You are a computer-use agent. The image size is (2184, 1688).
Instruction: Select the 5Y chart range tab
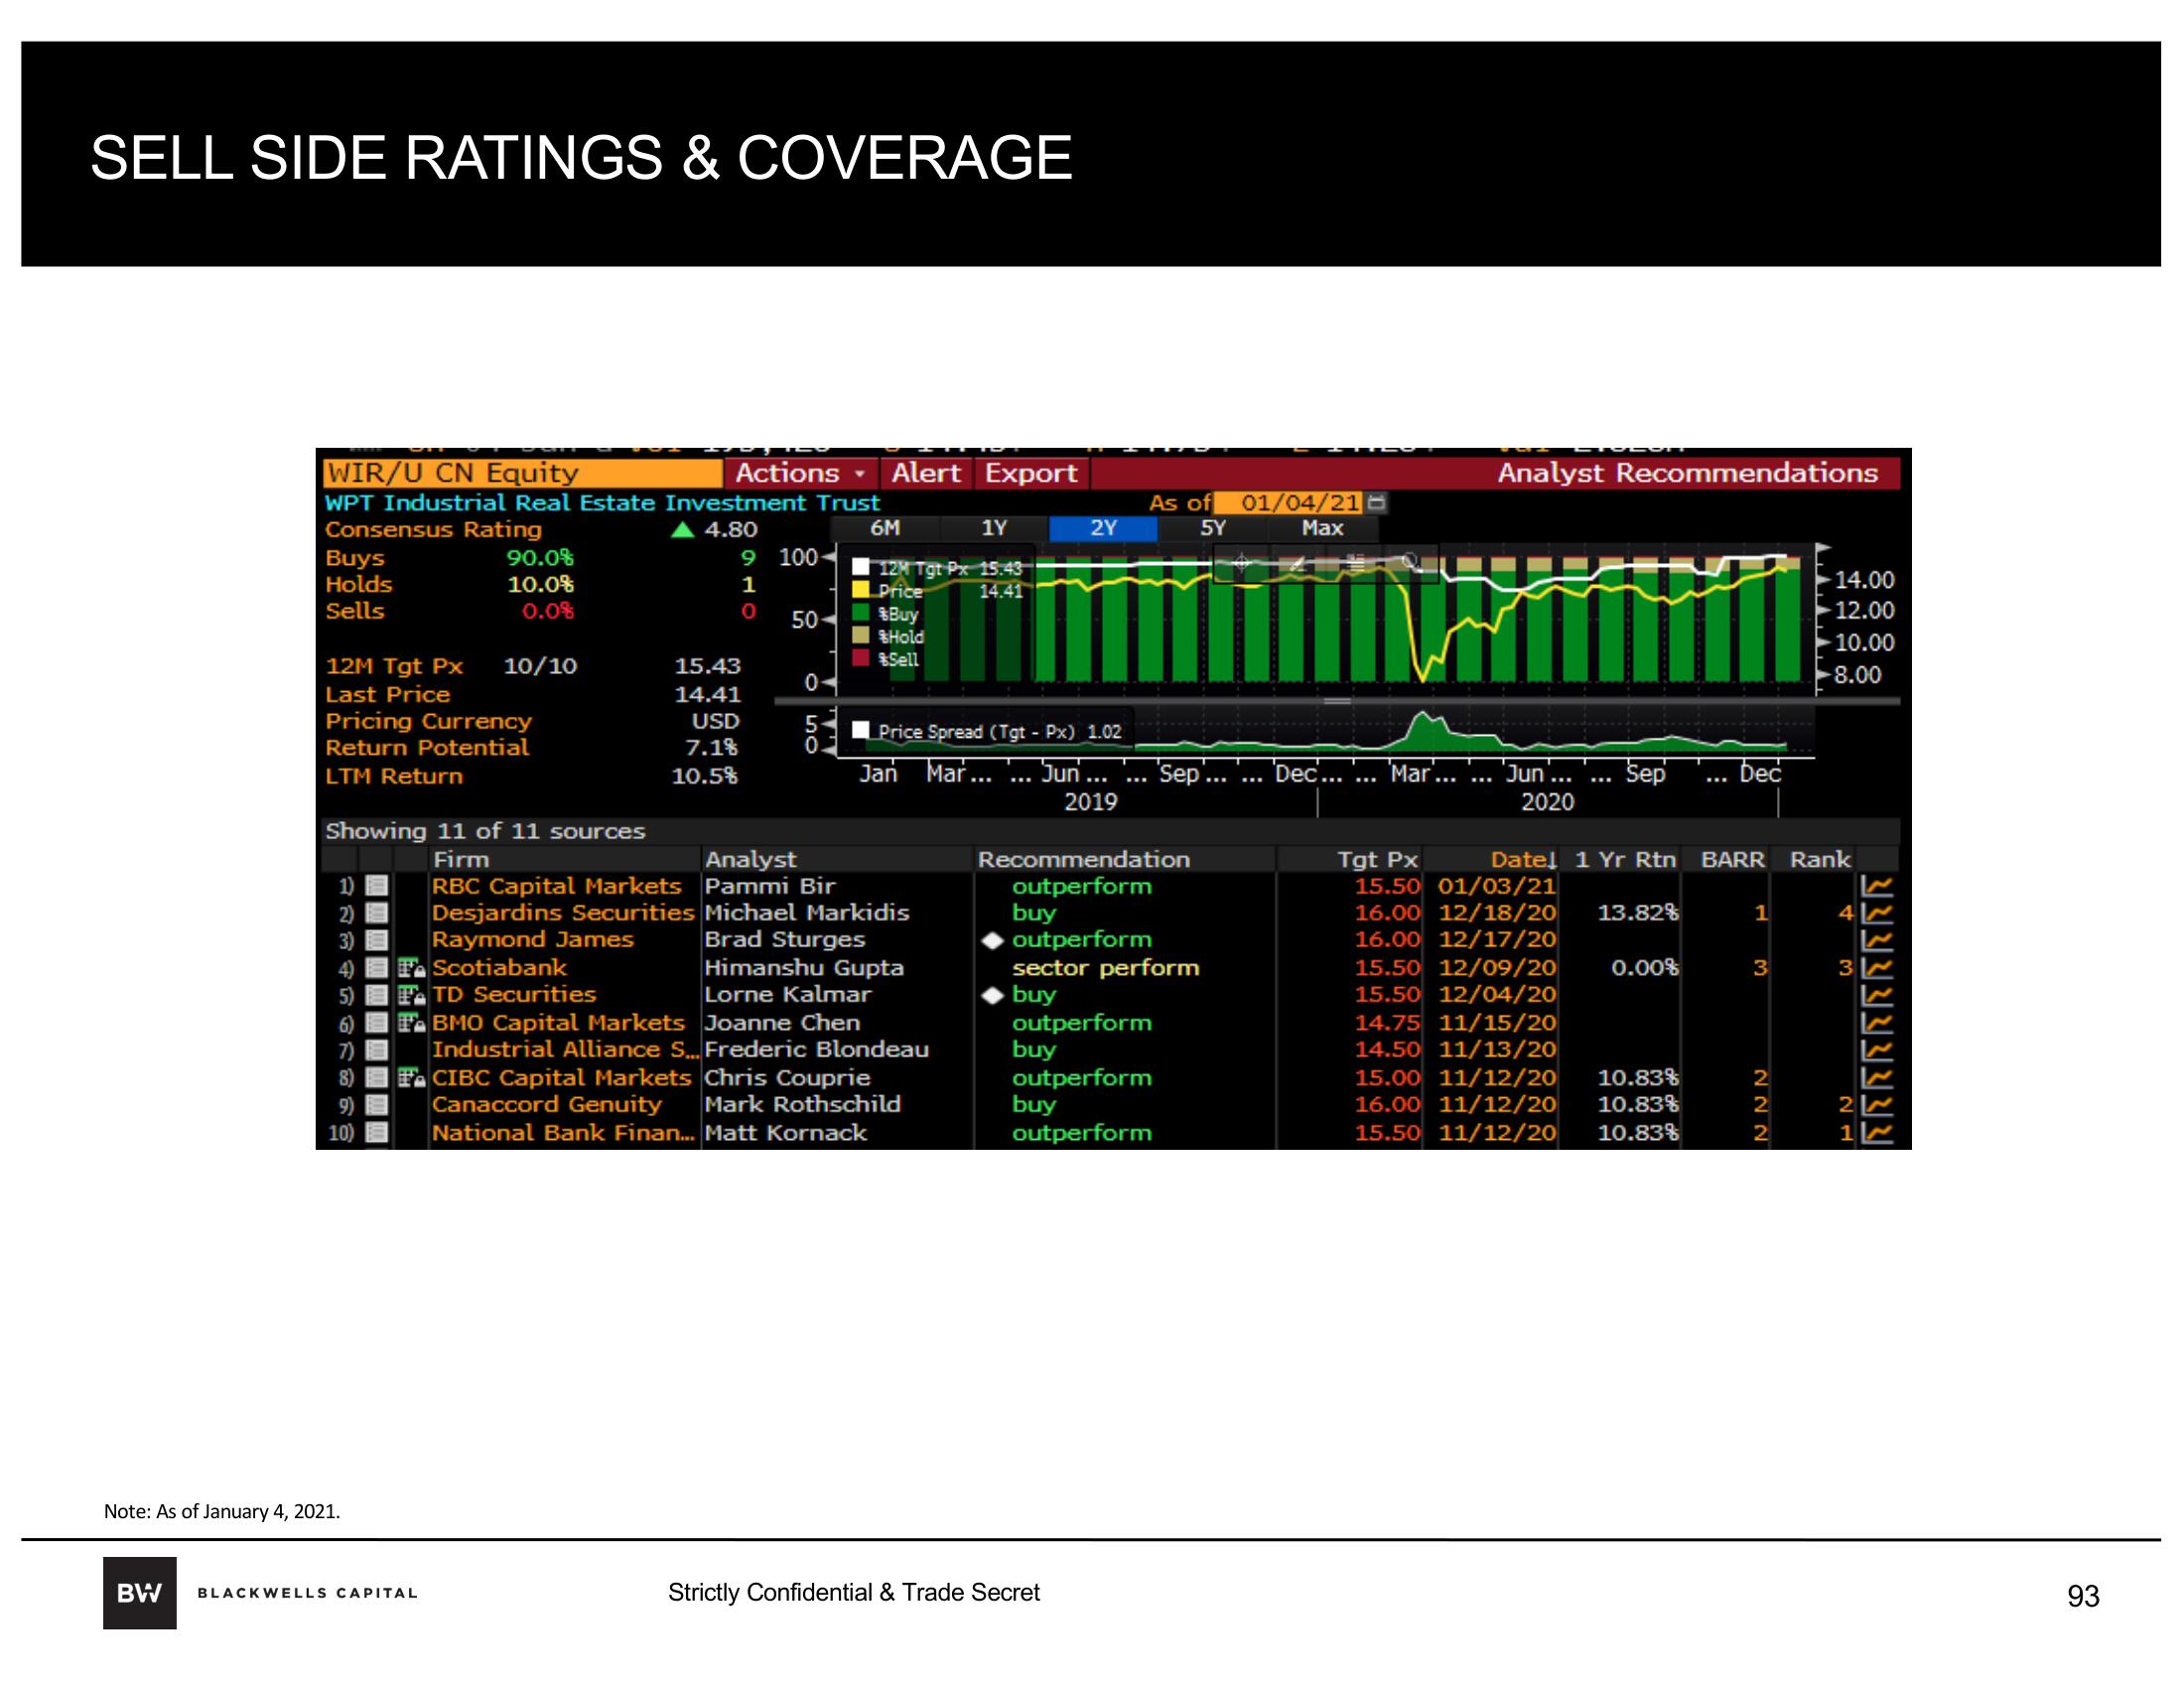tap(1213, 528)
